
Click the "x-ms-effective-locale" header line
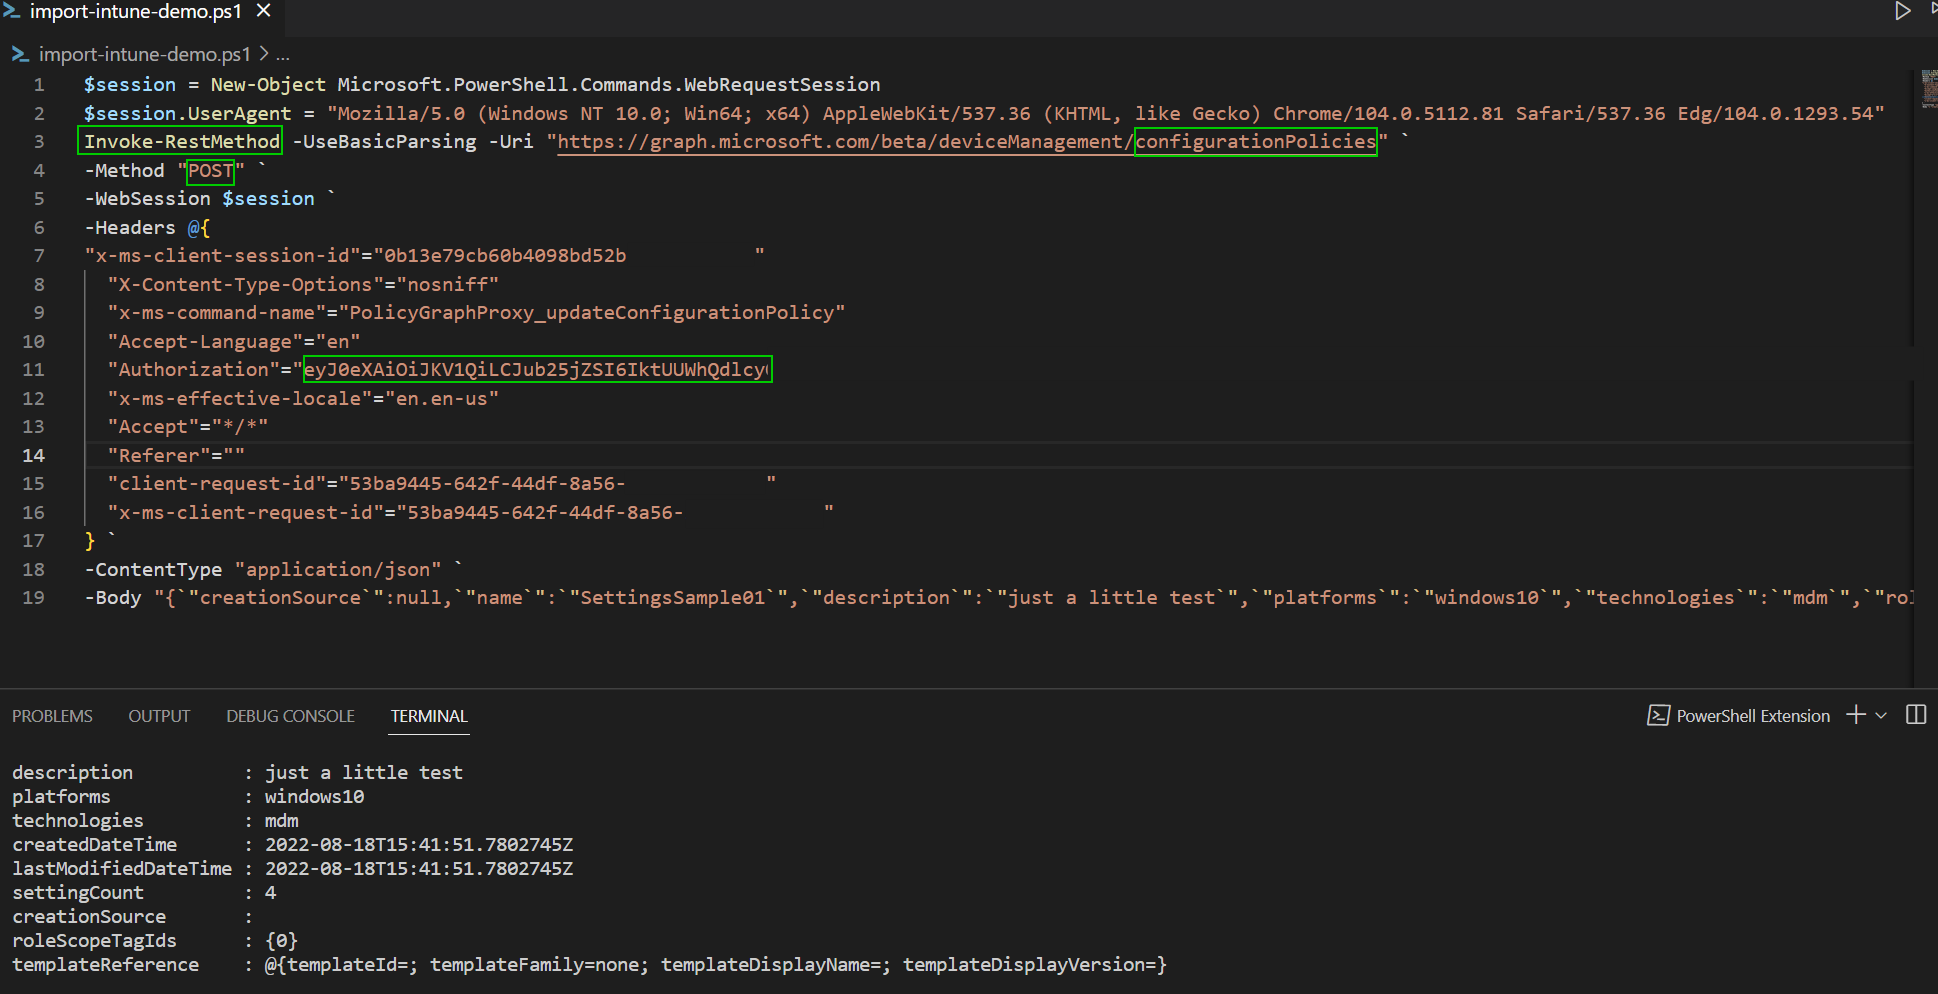click(303, 399)
